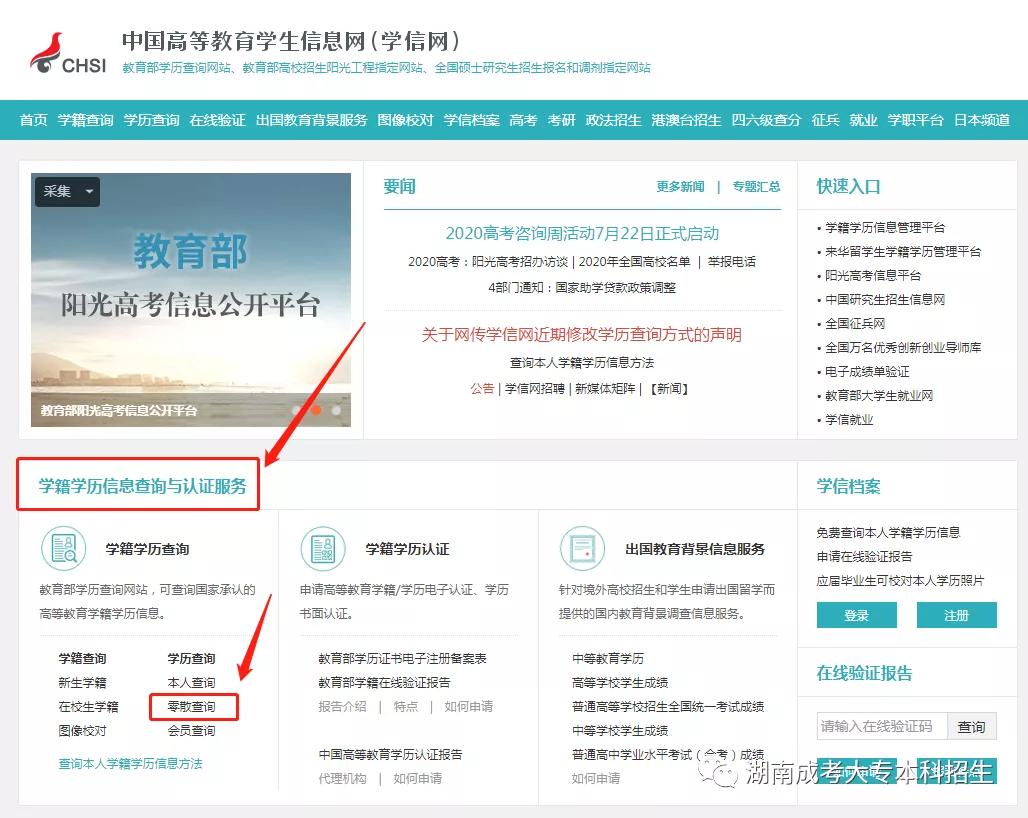This screenshot has width=1028, height=818.
Task: Open the 考研 navigation item
Action: tap(560, 120)
